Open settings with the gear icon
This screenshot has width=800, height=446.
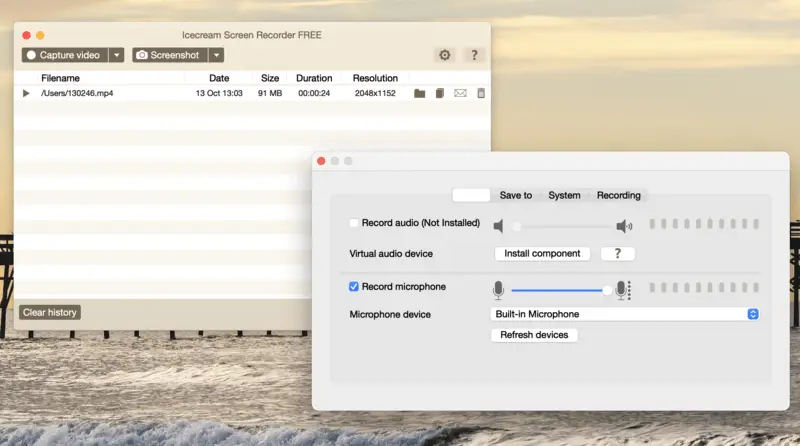click(444, 55)
